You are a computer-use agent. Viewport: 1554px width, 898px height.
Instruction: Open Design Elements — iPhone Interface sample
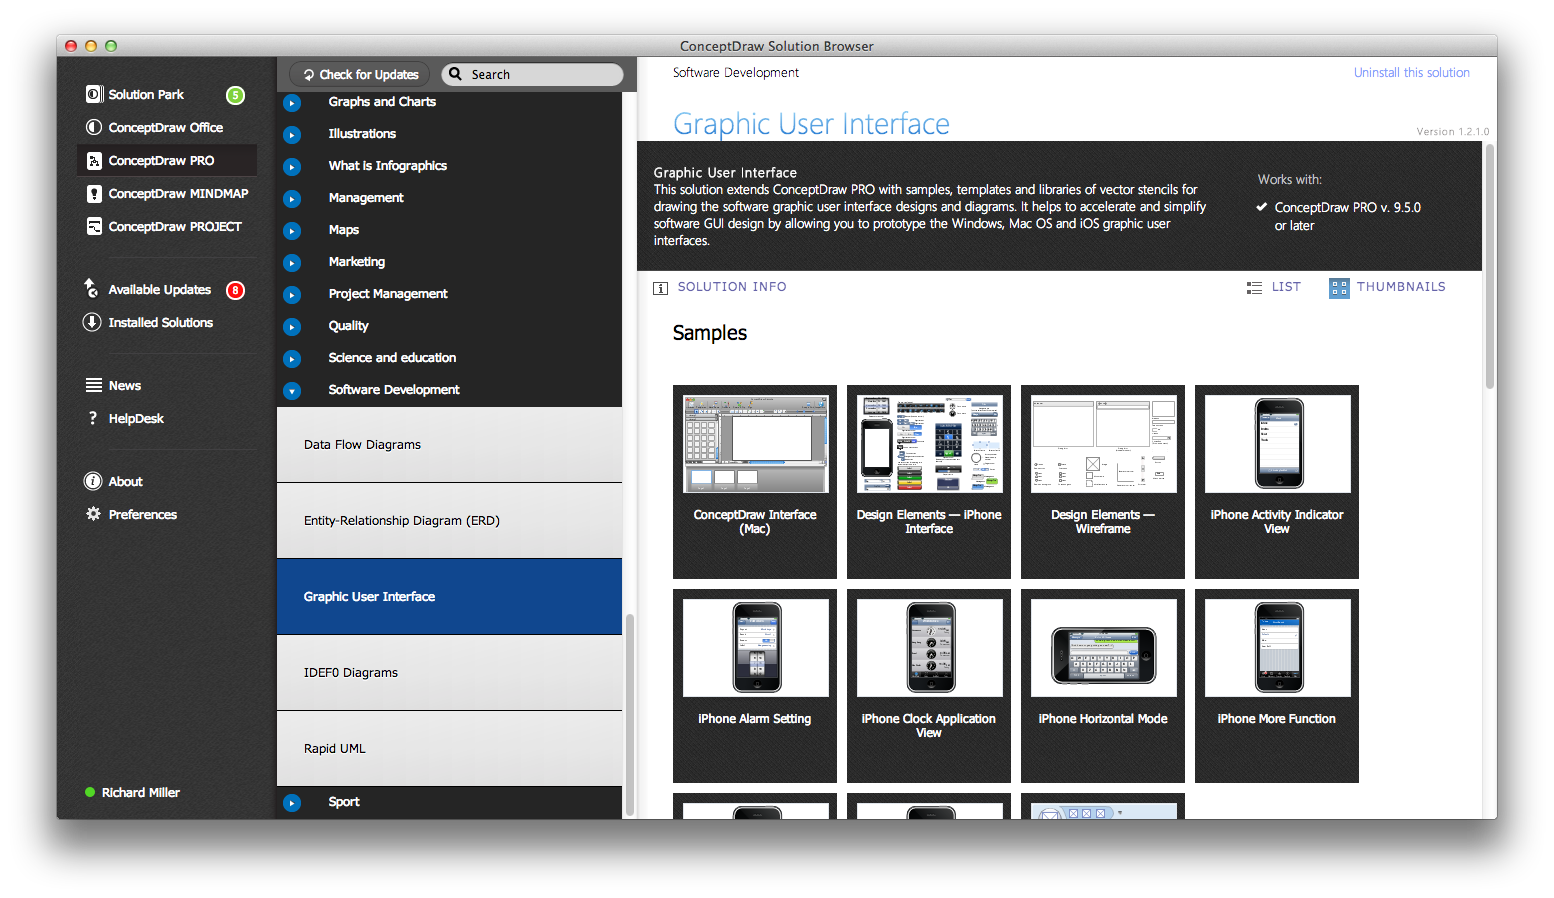929,482
